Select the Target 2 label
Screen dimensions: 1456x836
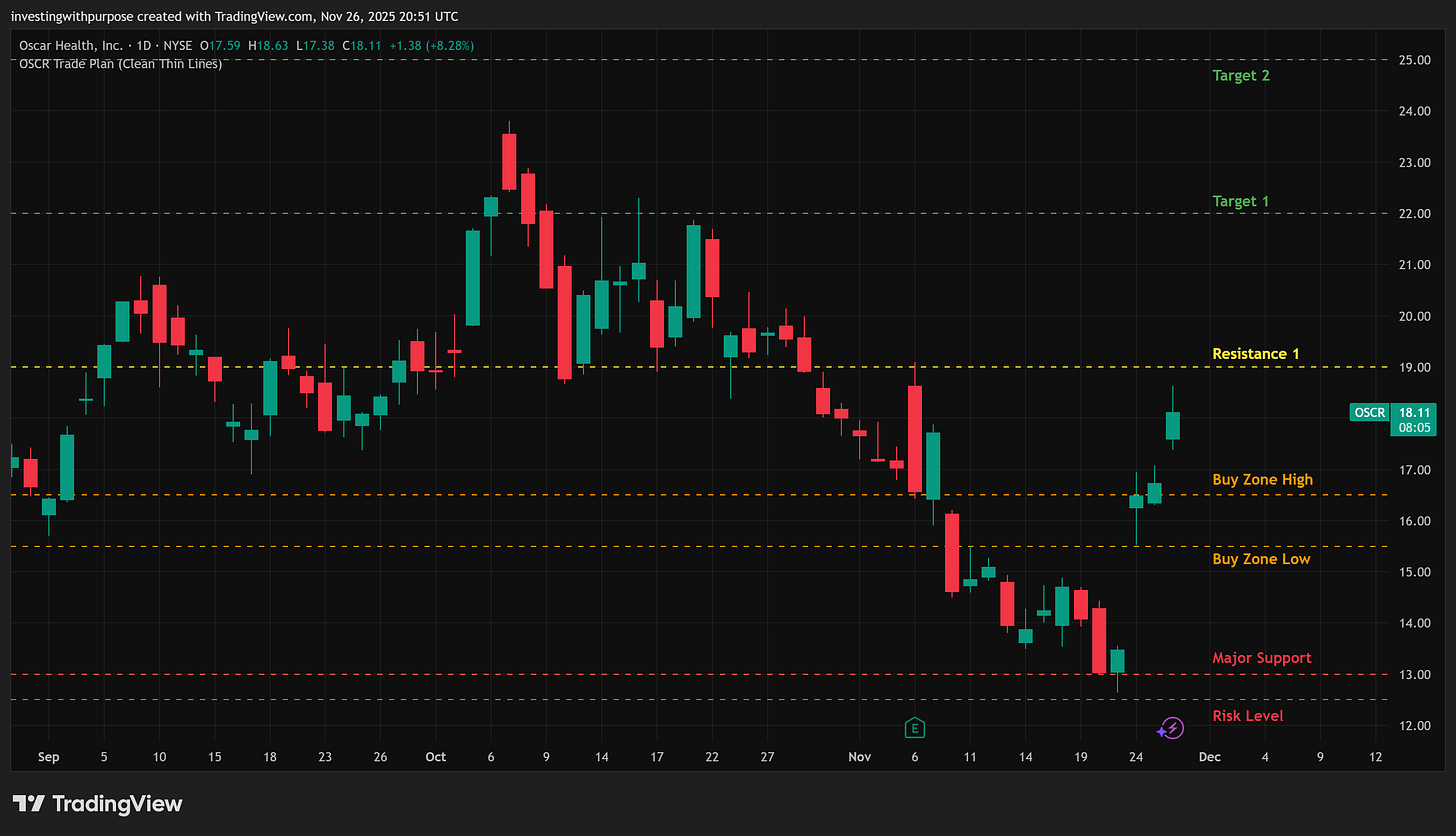pyautogui.click(x=1240, y=75)
